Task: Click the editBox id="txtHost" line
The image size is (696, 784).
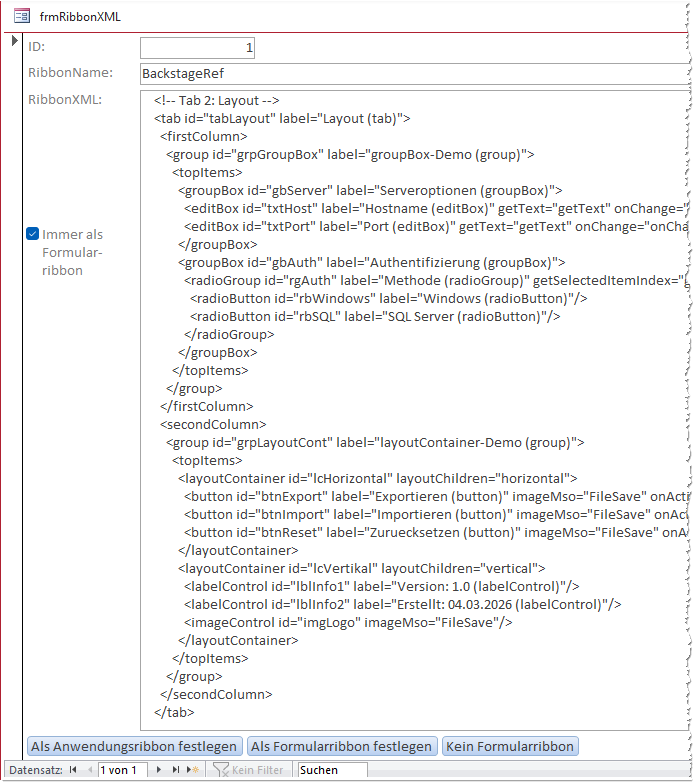Action: coord(436,208)
